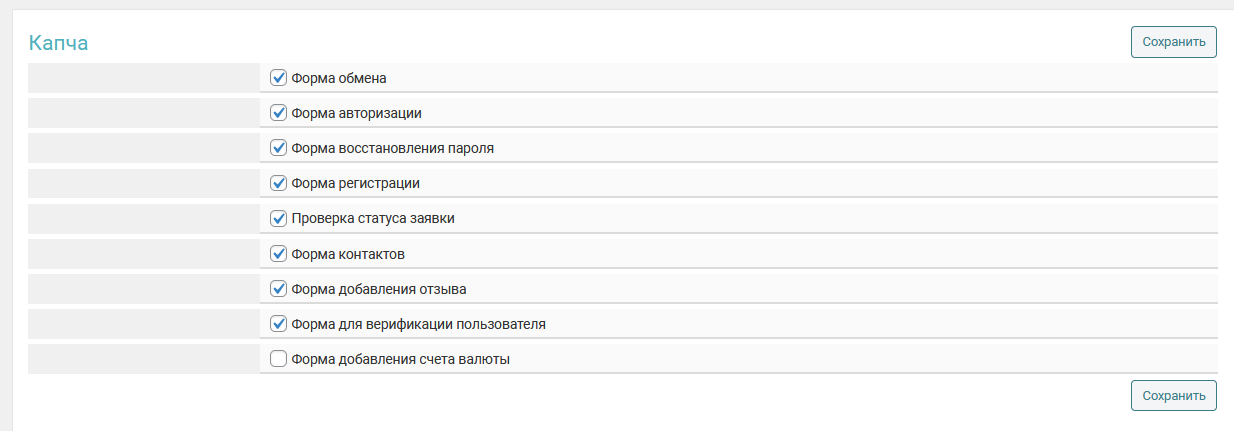This screenshot has width=1234, height=431.
Task: Uncheck the Проверка статуса заявки checkbox
Action: point(279,218)
